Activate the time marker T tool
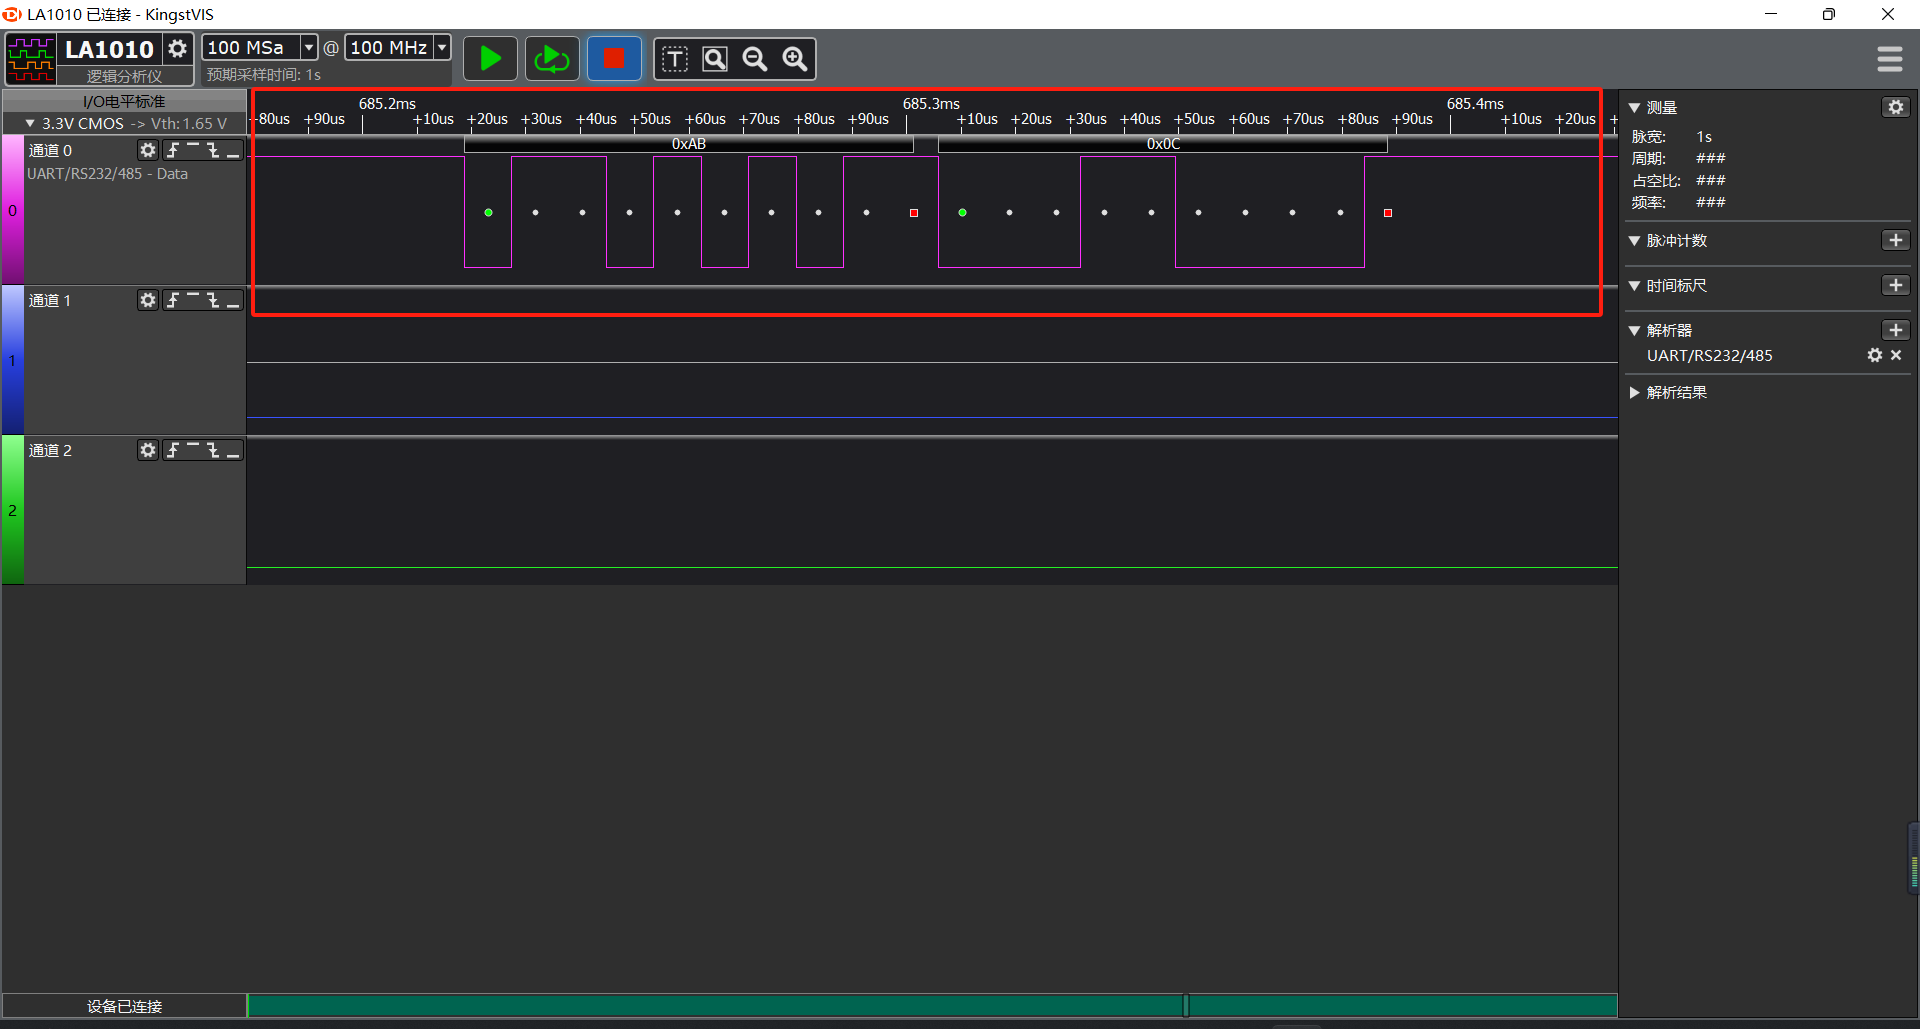The image size is (1920, 1029). [675, 59]
